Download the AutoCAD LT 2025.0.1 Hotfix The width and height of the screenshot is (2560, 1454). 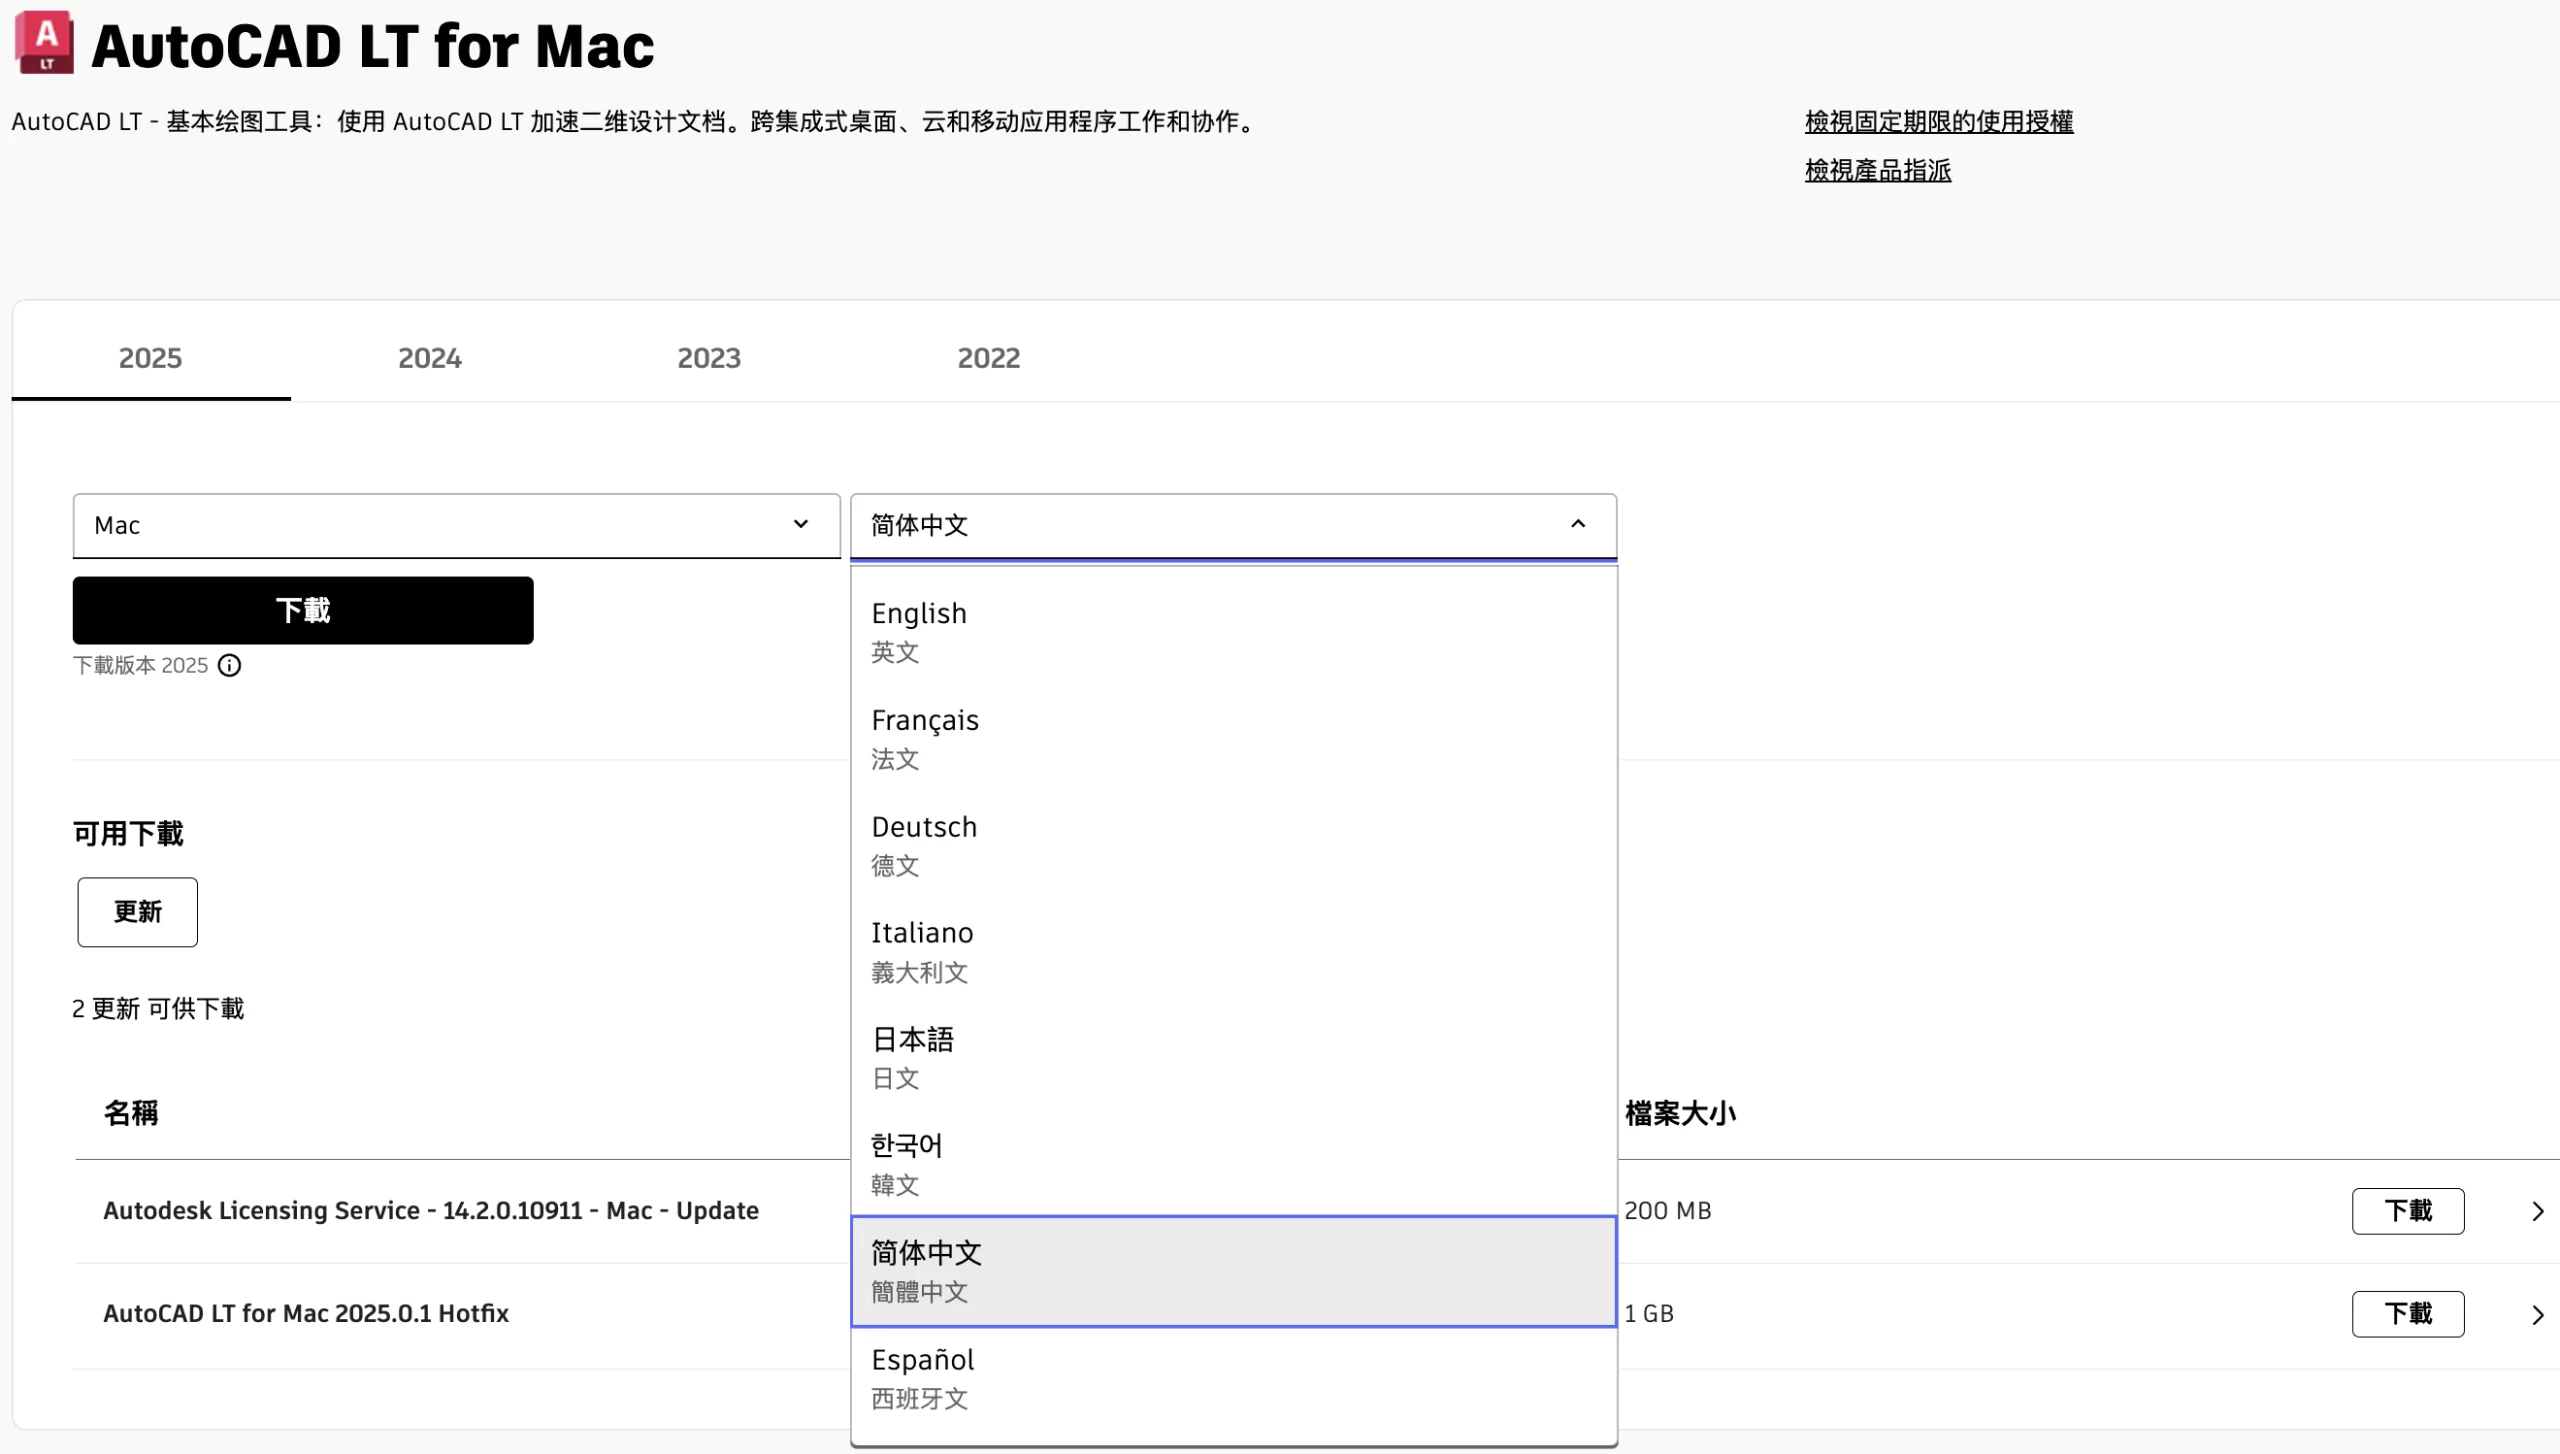tap(2407, 1314)
